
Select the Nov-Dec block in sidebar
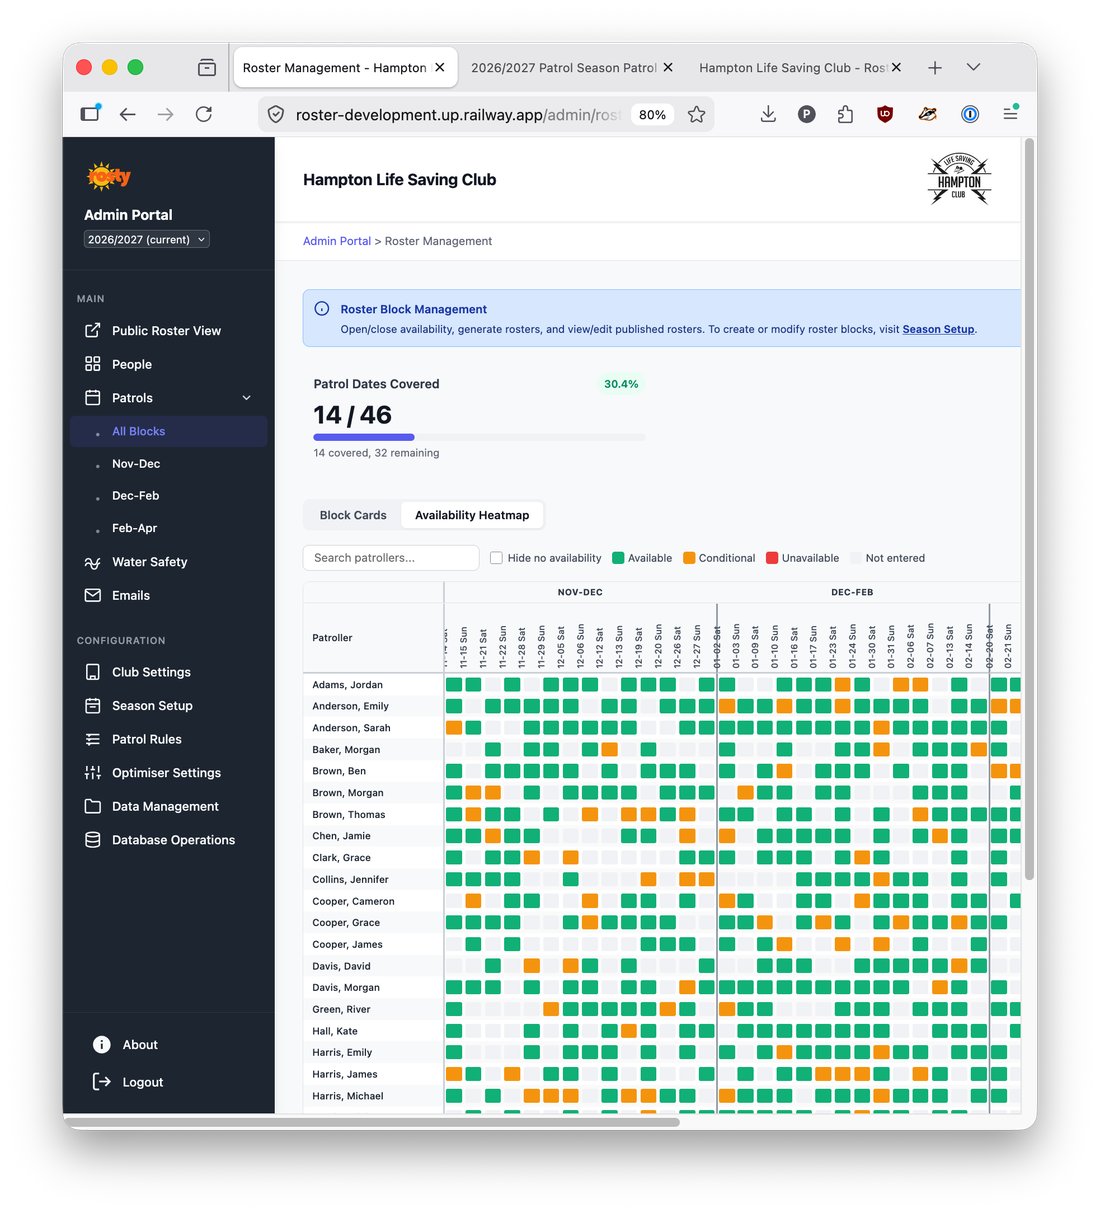(x=136, y=464)
